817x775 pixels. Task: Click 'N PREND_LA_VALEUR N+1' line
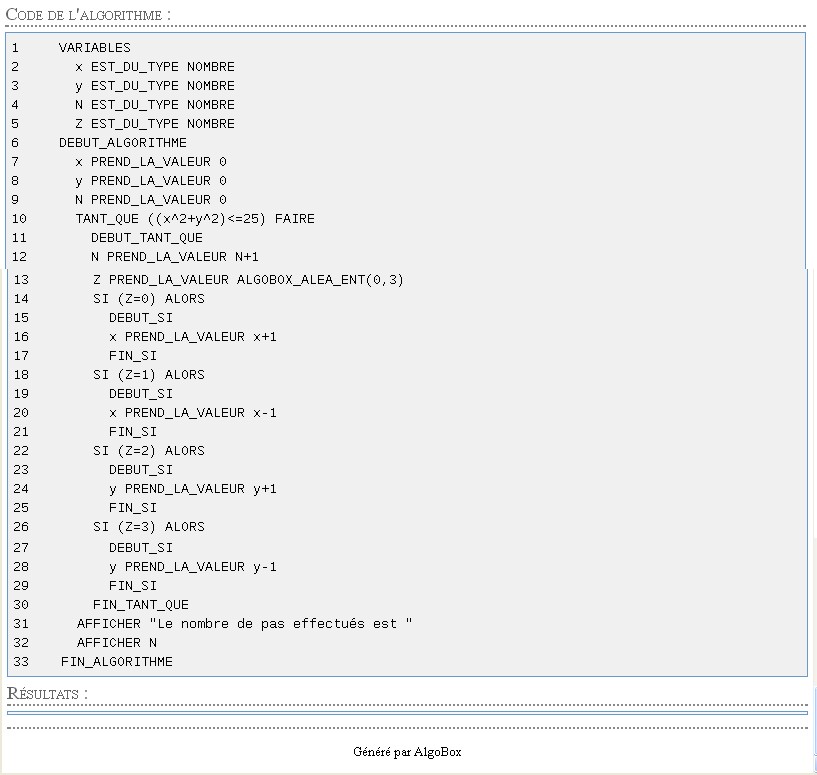[175, 257]
